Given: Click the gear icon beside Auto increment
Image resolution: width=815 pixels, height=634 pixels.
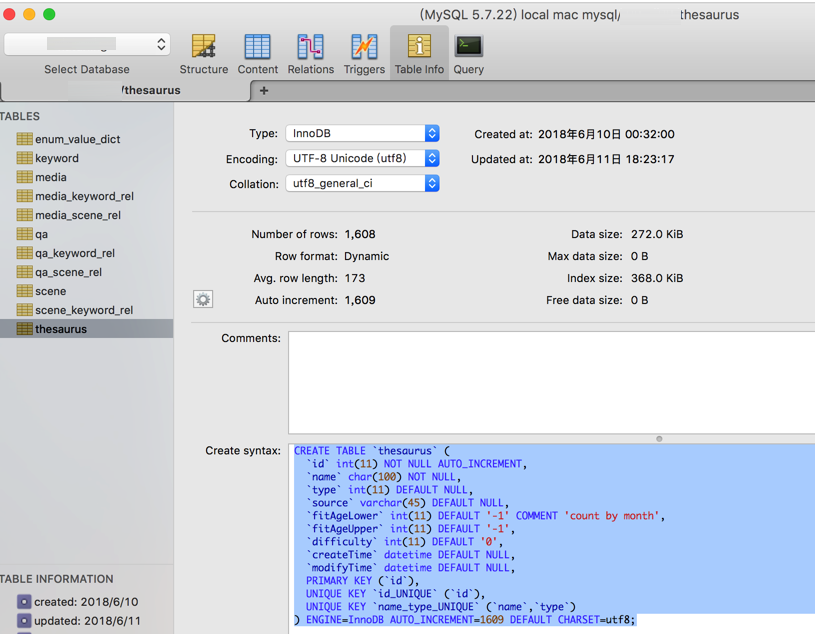Looking at the screenshot, I should (203, 299).
